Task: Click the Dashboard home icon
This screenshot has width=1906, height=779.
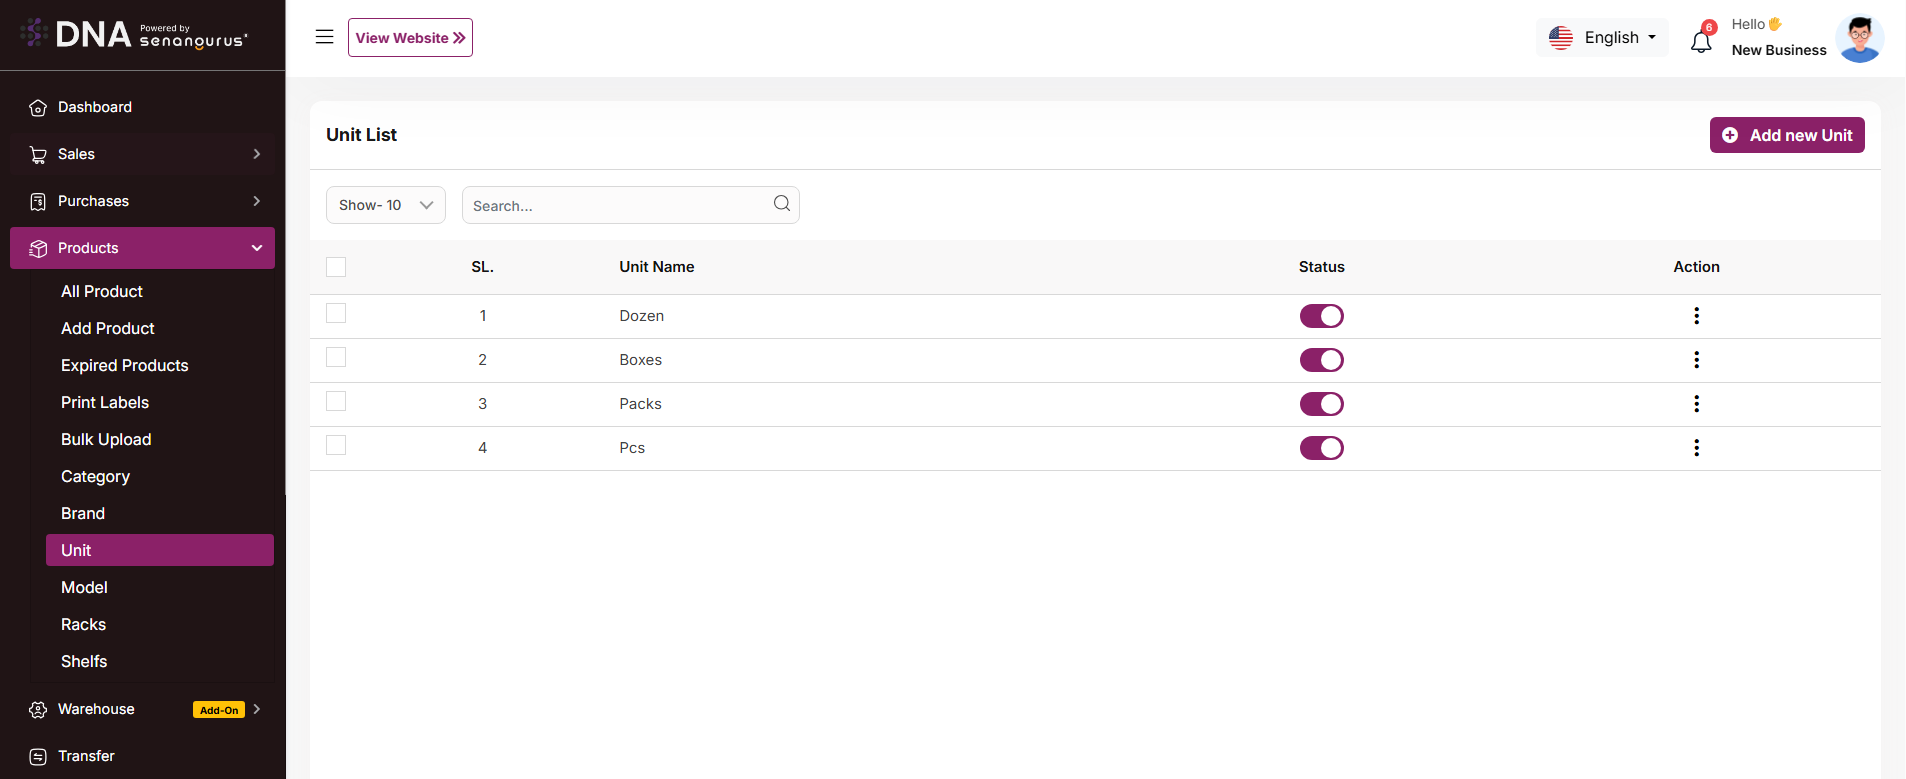Action: coord(38,108)
